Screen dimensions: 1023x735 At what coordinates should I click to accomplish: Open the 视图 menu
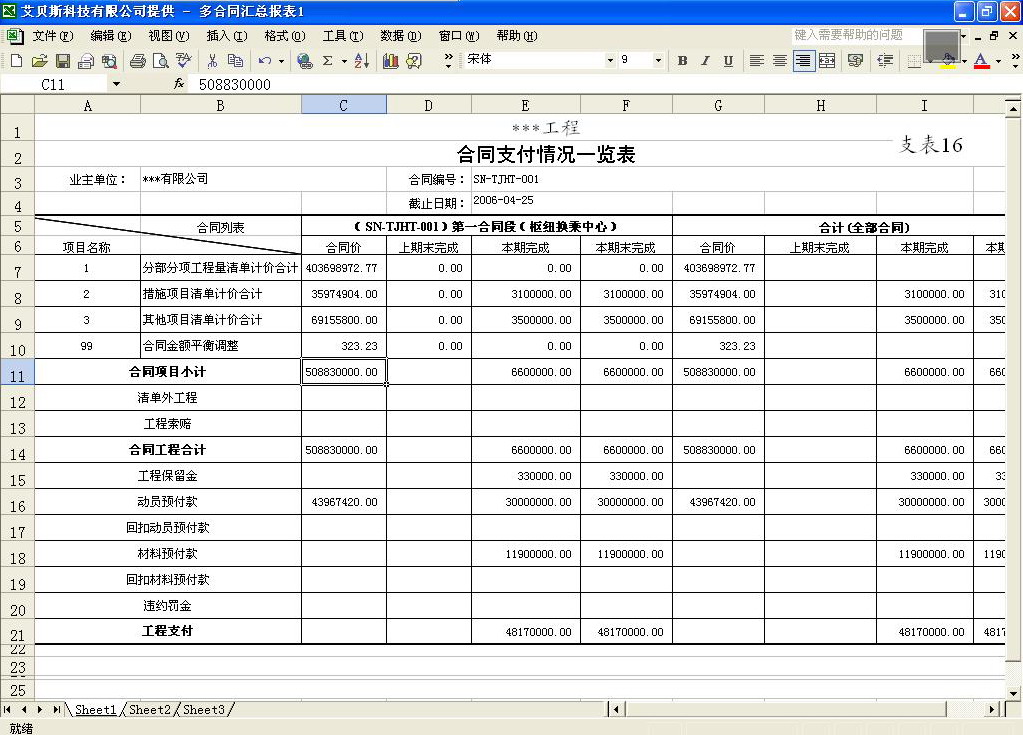coord(168,36)
